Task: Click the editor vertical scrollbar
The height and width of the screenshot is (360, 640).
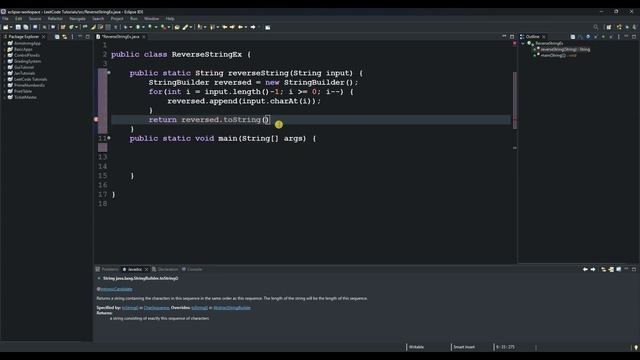Action: coord(515,100)
